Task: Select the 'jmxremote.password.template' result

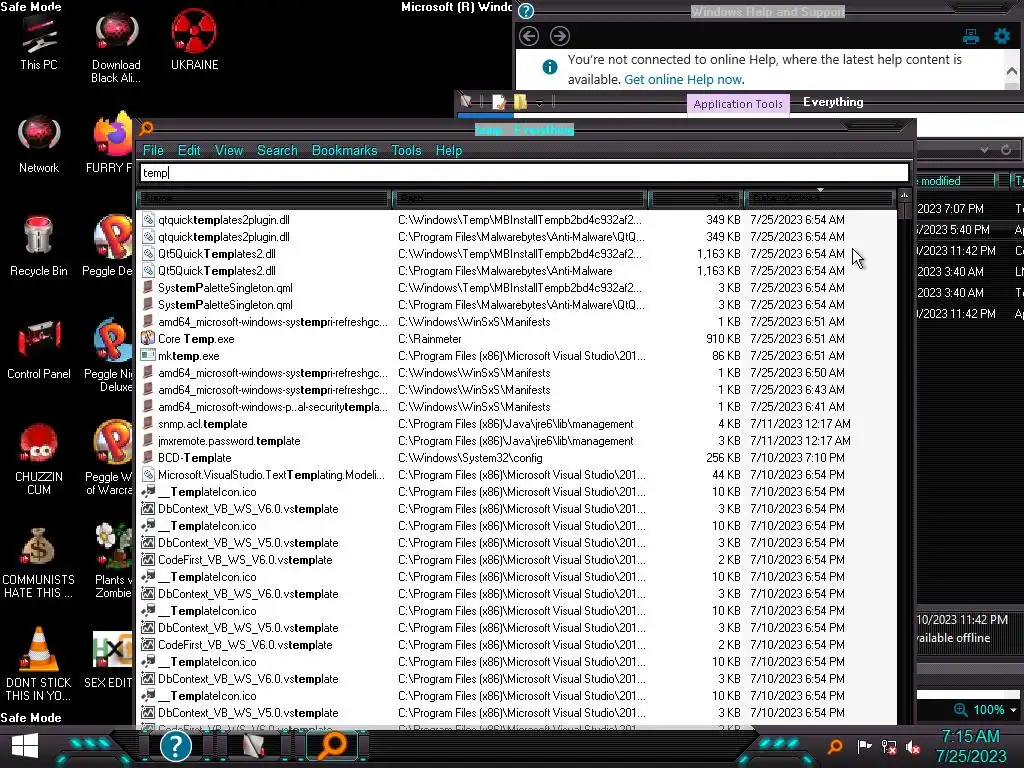Action: (x=229, y=441)
